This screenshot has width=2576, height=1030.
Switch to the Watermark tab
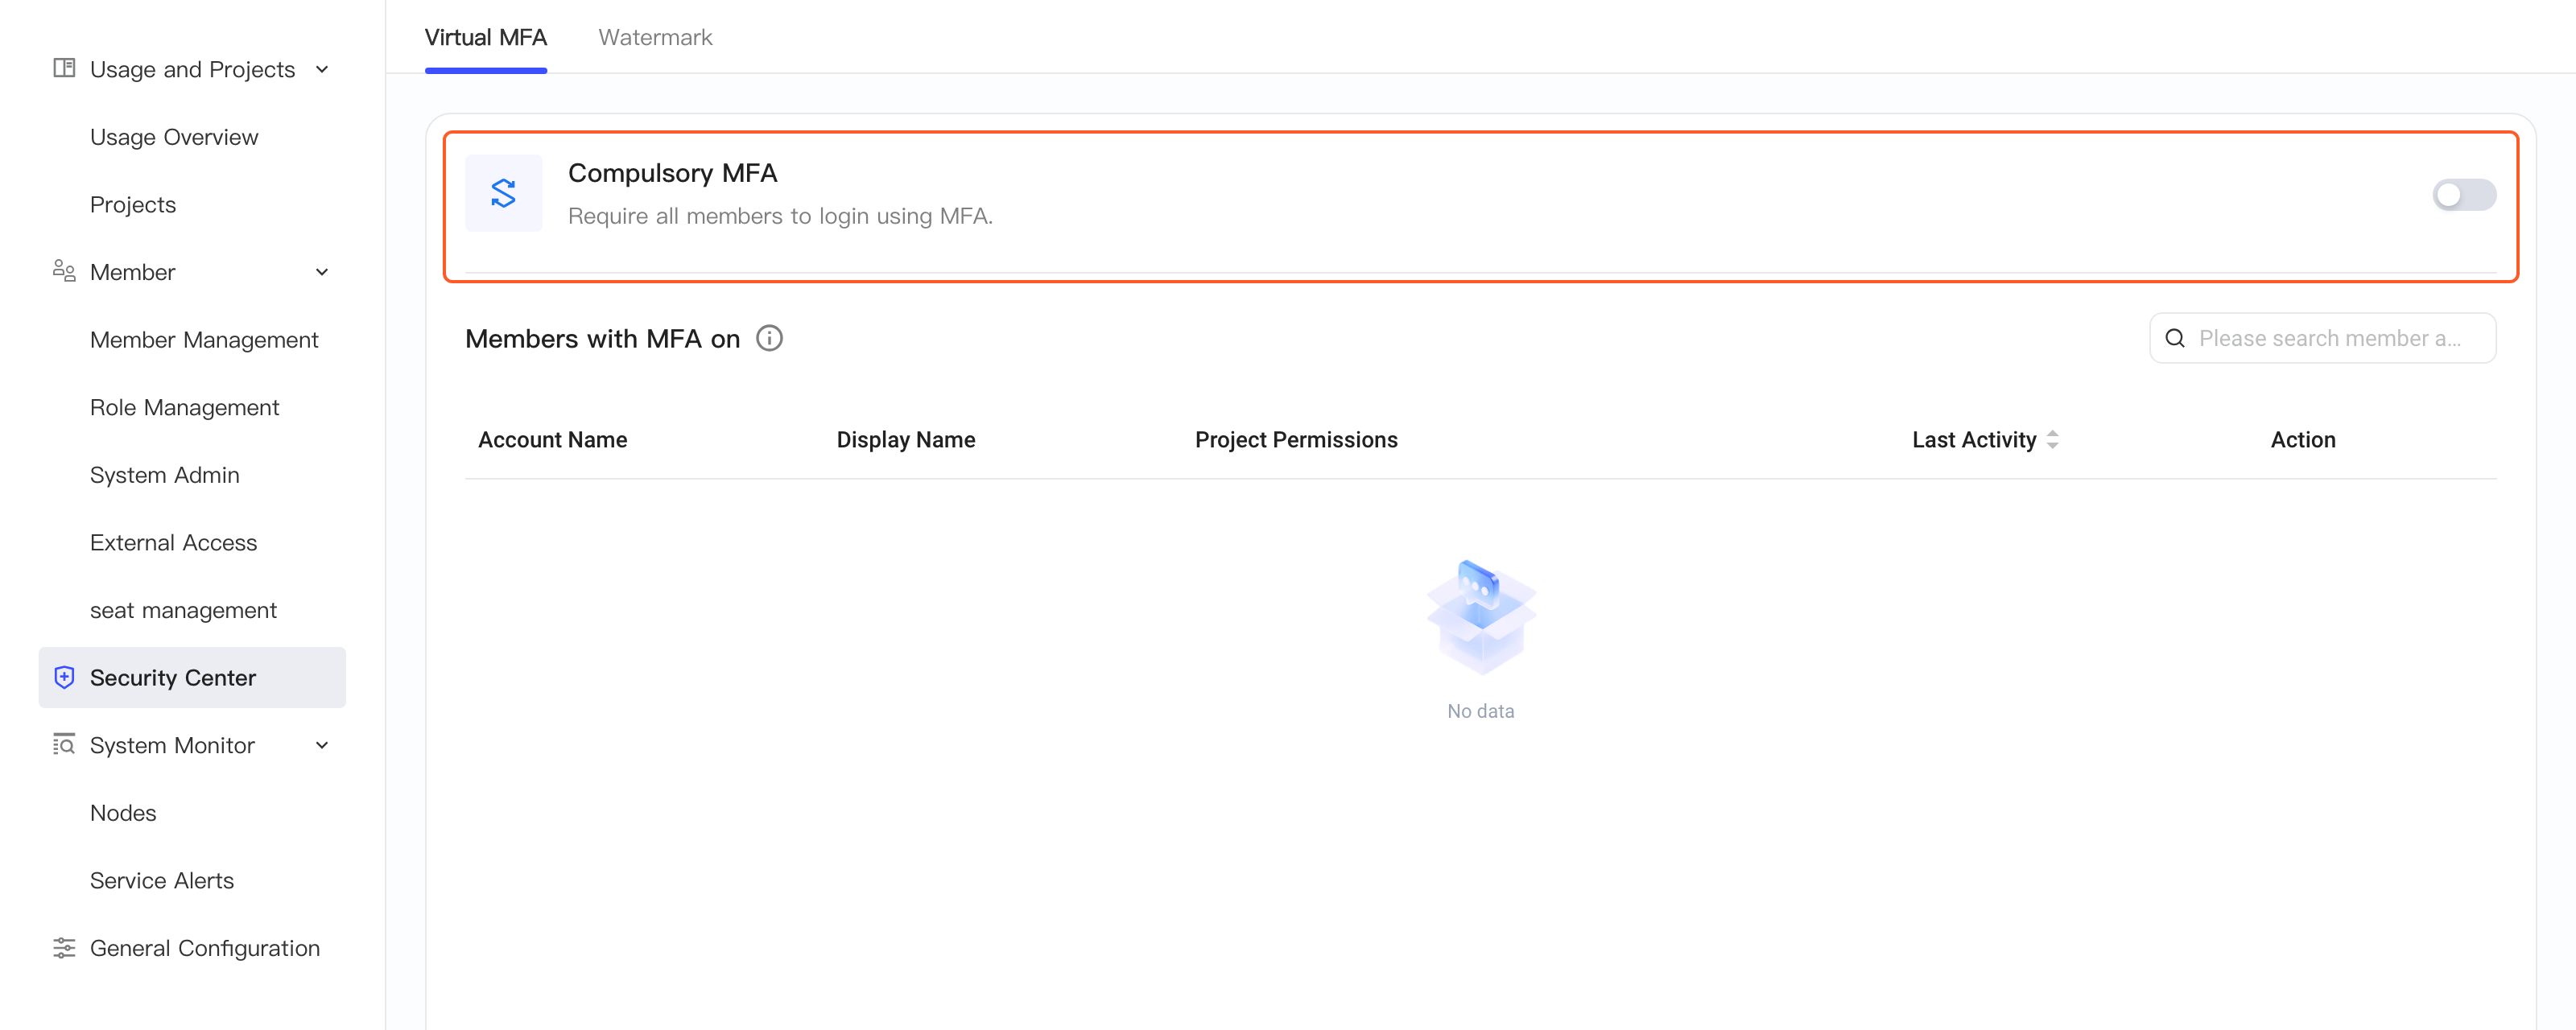(655, 38)
